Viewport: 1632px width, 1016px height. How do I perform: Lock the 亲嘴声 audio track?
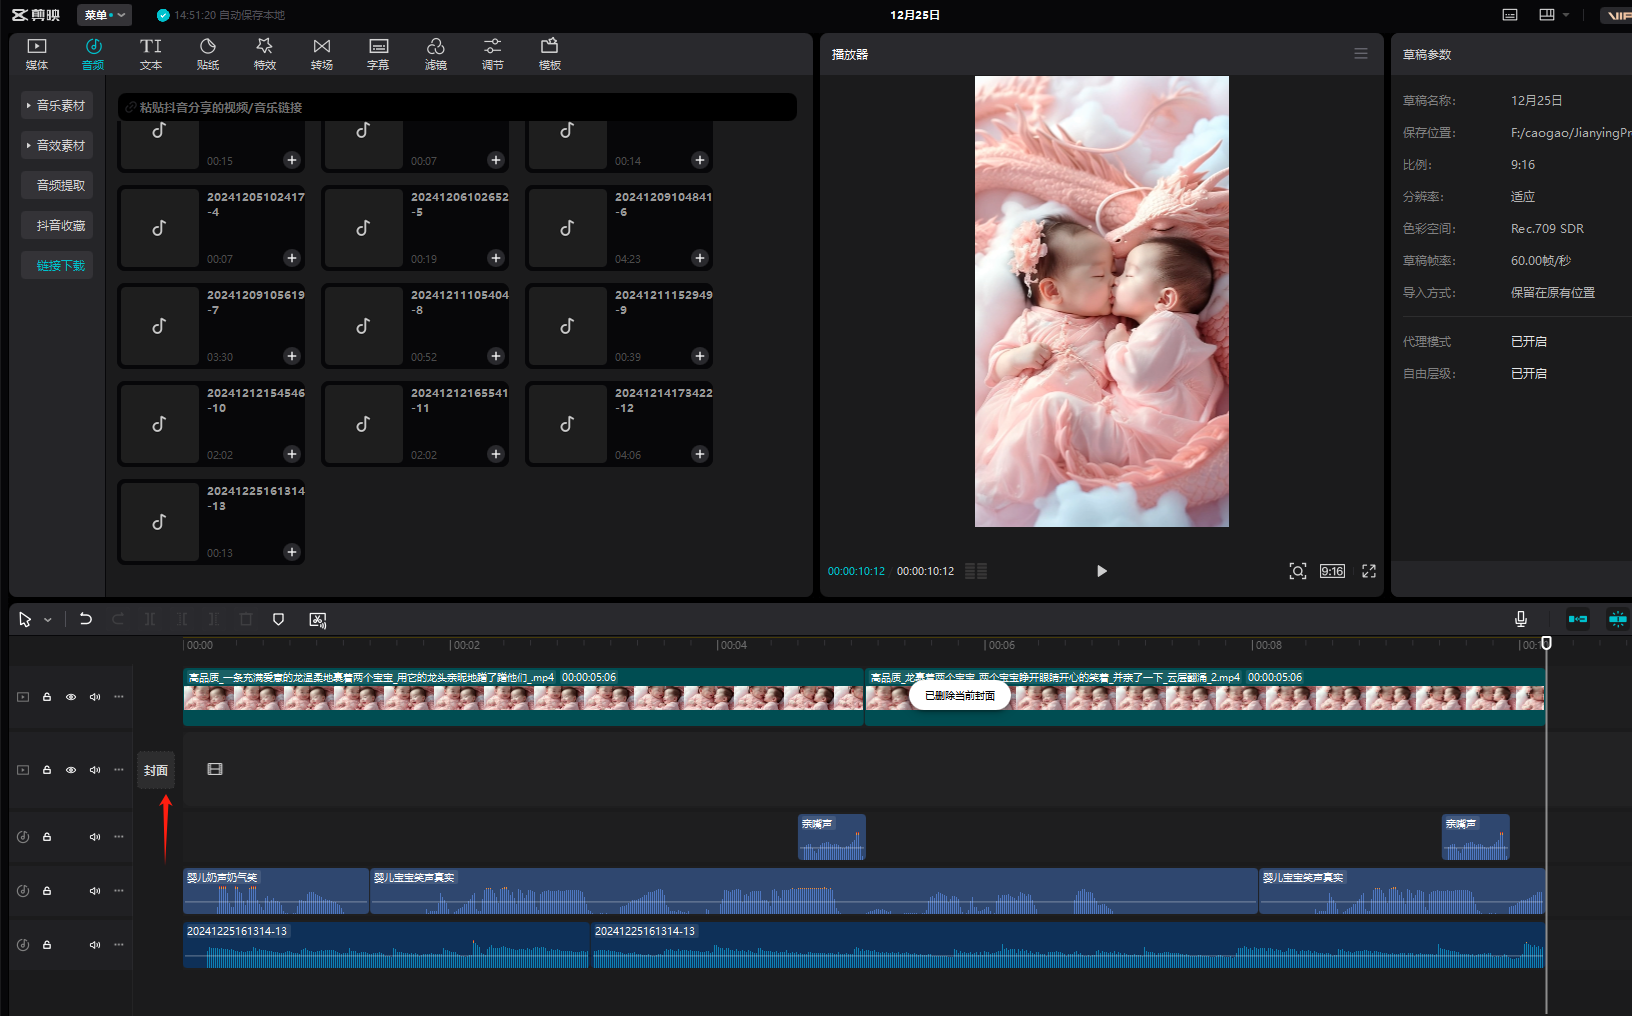pos(47,837)
